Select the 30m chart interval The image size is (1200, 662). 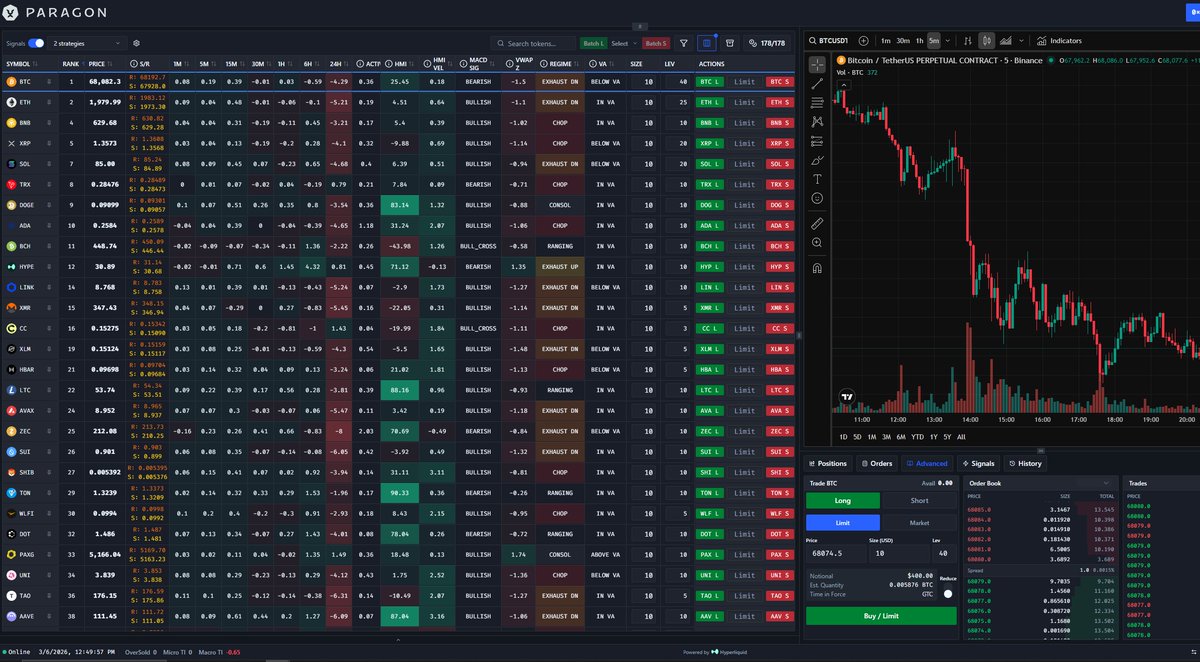(x=902, y=41)
